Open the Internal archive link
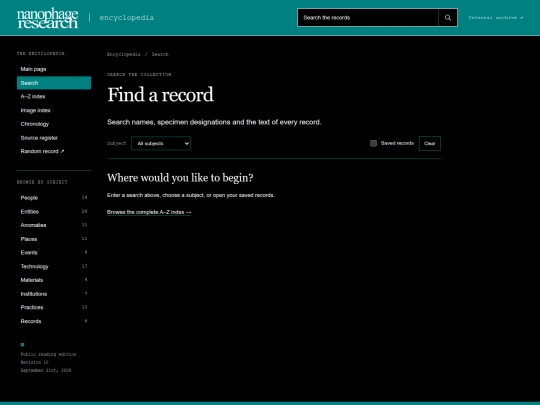Screen dimensions: 540x405 click(x=496, y=18)
